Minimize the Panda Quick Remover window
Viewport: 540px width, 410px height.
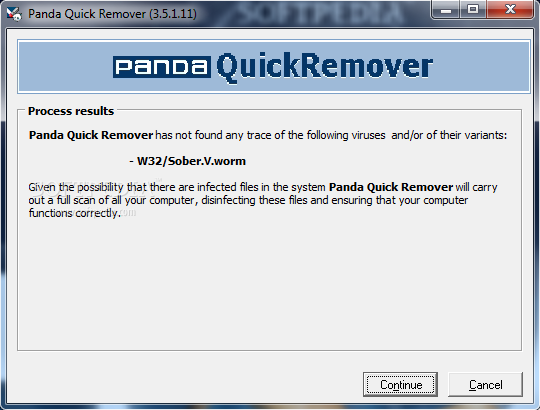pyautogui.click(x=446, y=9)
